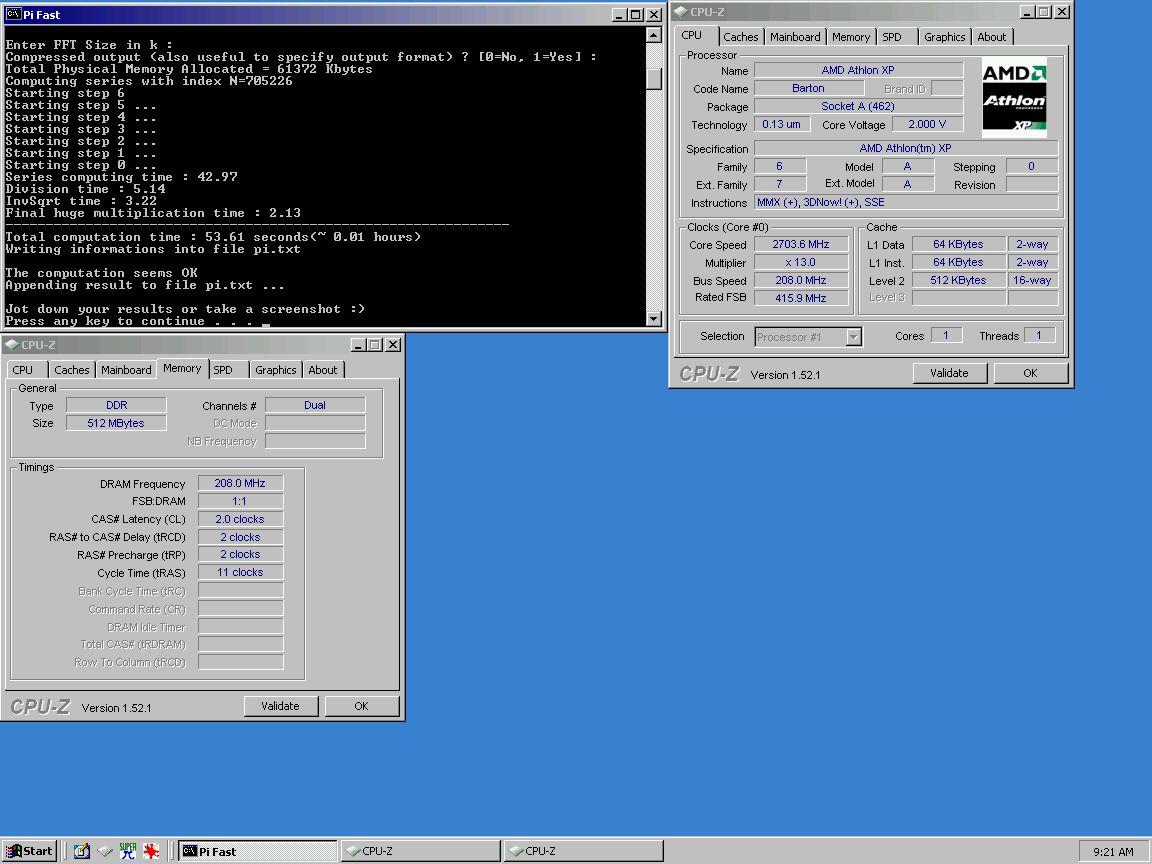
Task: Switch to the Caches tab in the memory CPU-Z window
Action: point(71,370)
